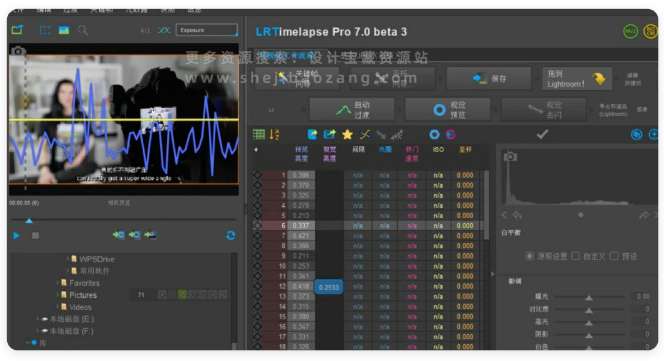Adjust the 阴影 shadows slider

589,335
